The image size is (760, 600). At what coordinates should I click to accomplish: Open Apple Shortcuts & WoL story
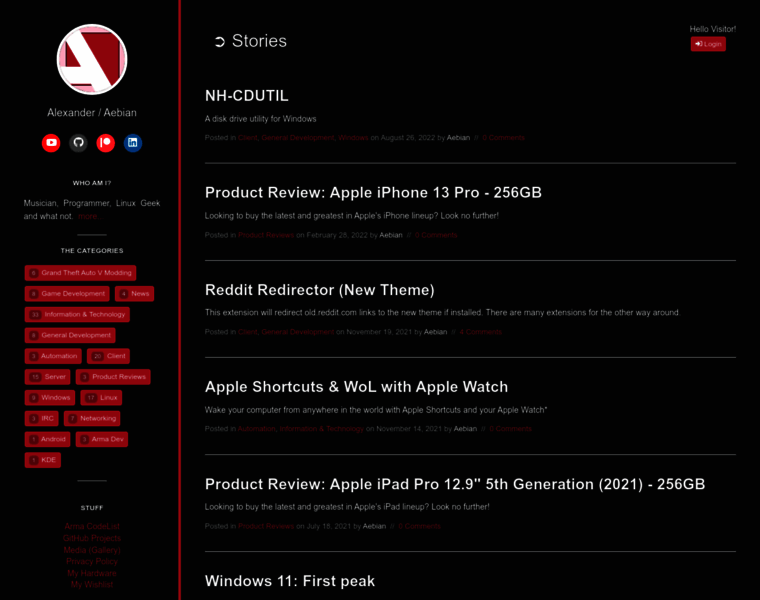click(356, 387)
